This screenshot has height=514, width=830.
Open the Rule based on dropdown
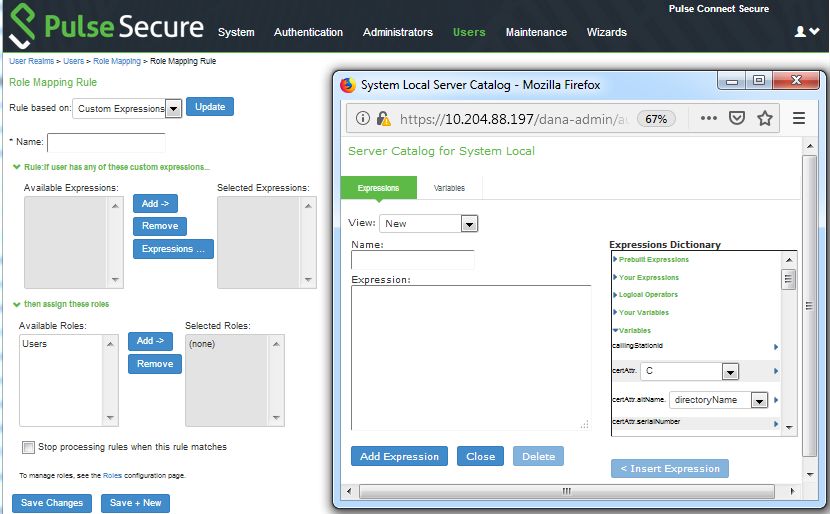point(127,109)
